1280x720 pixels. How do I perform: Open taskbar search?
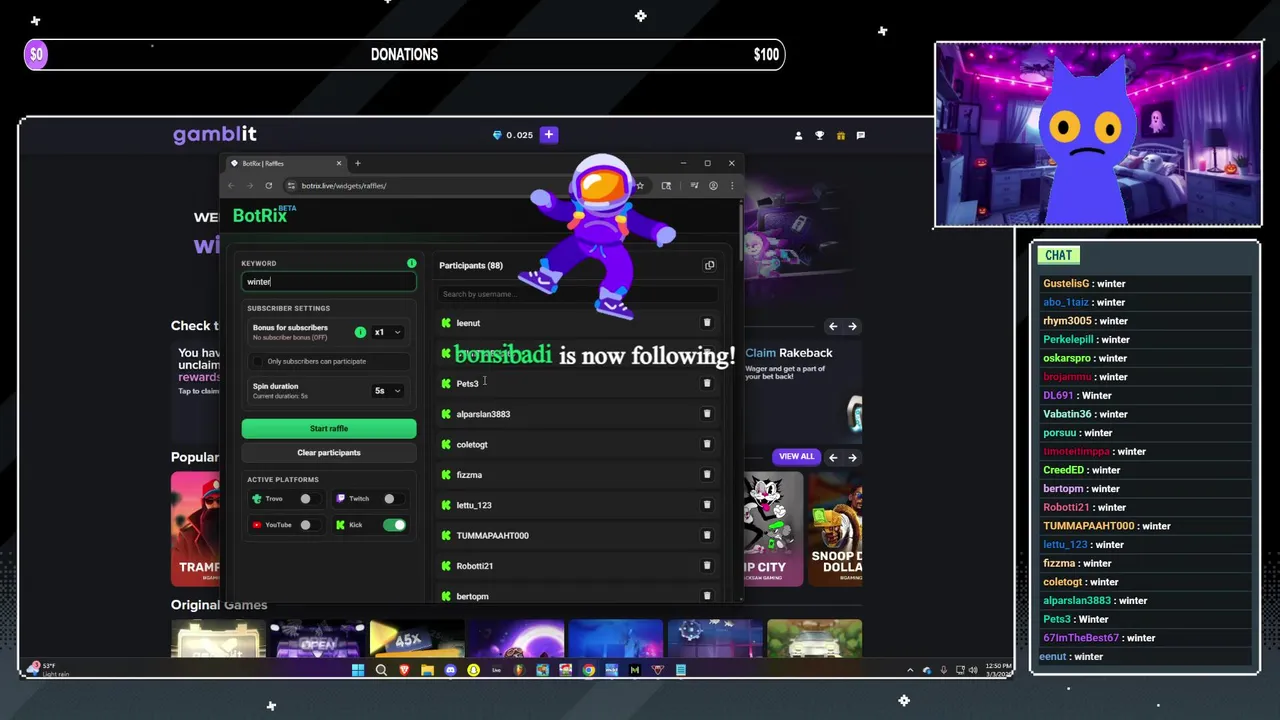tap(381, 670)
